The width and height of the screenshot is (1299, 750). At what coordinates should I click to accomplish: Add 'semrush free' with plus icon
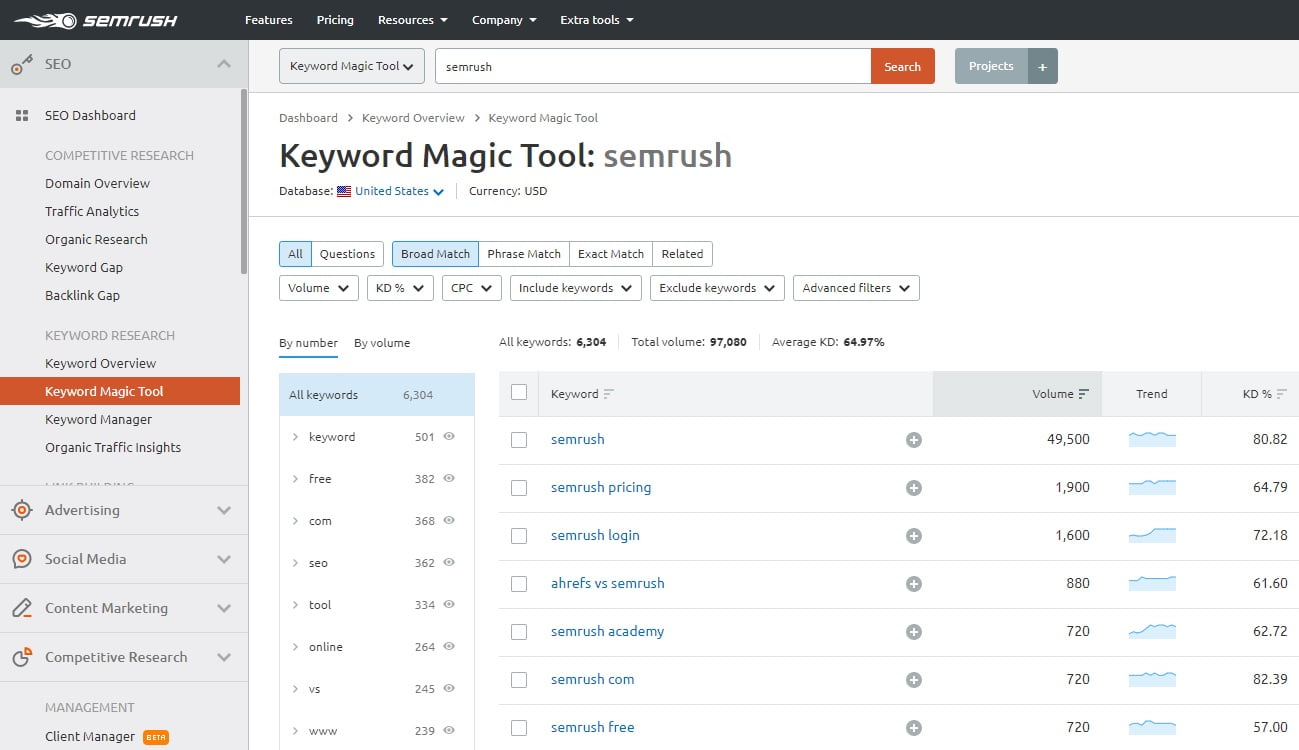click(x=913, y=728)
